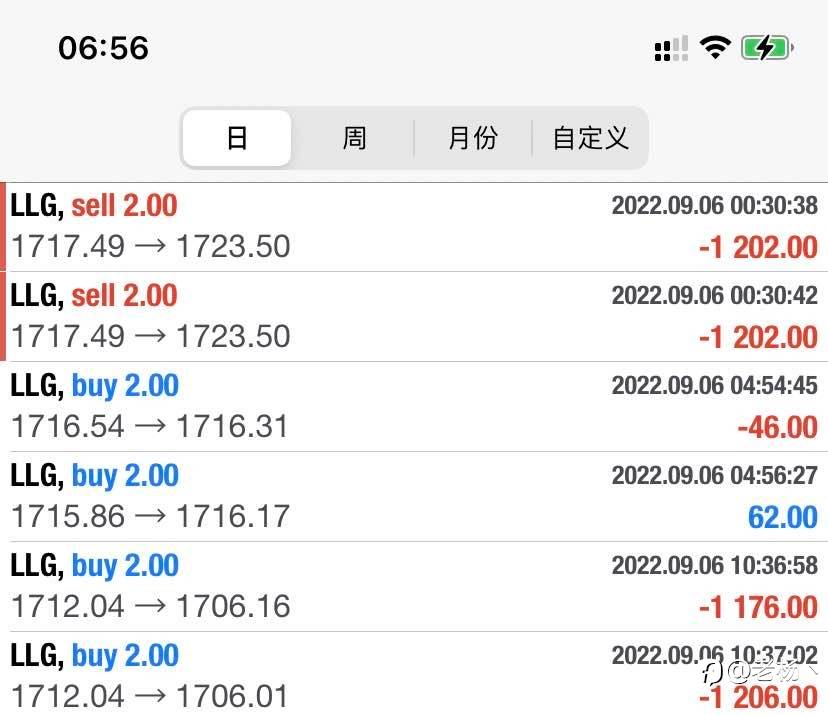Screen dimensions: 828x715
Task: Tap the timestamp 2022.09.06 04:54:45
Action: pyautogui.click(x=714, y=385)
